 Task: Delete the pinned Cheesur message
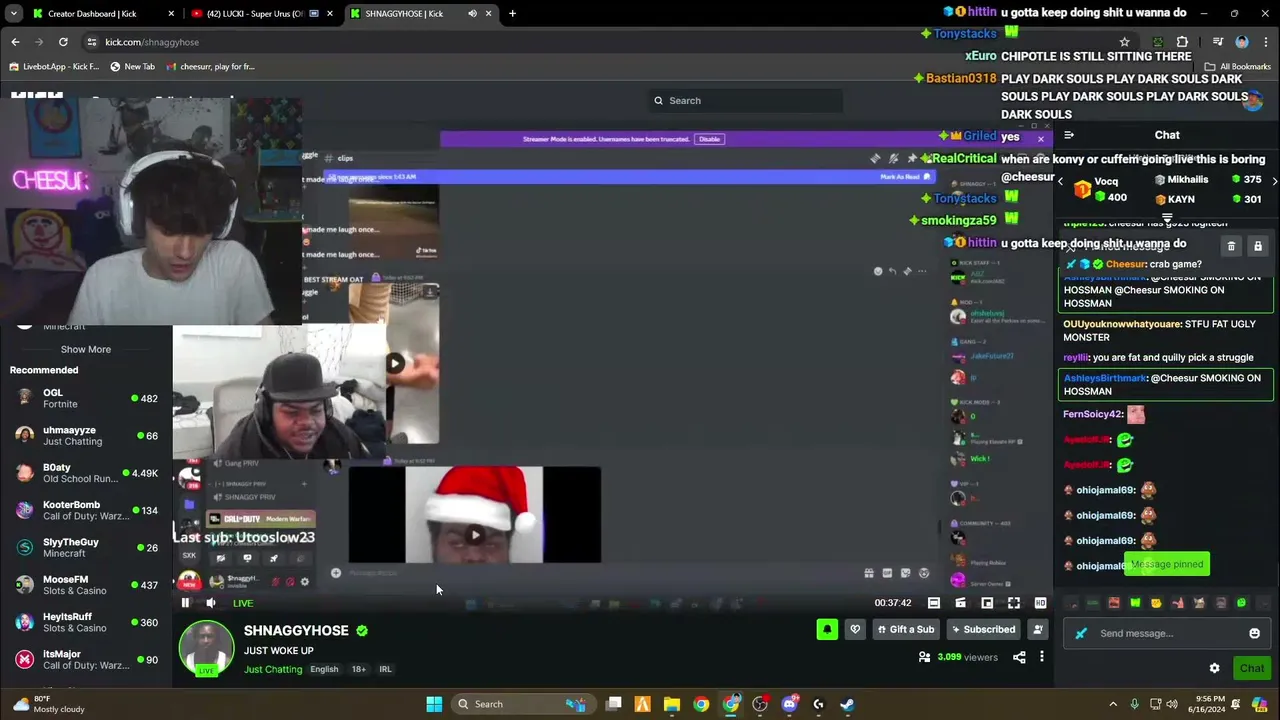point(1231,246)
